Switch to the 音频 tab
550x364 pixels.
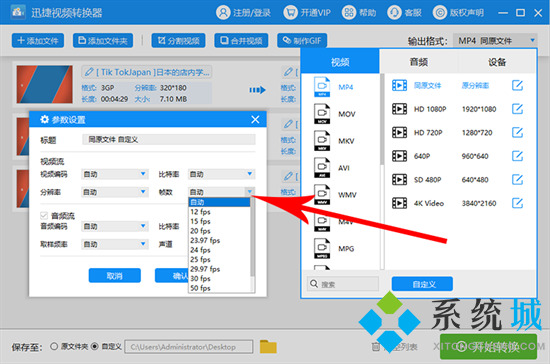point(418,62)
